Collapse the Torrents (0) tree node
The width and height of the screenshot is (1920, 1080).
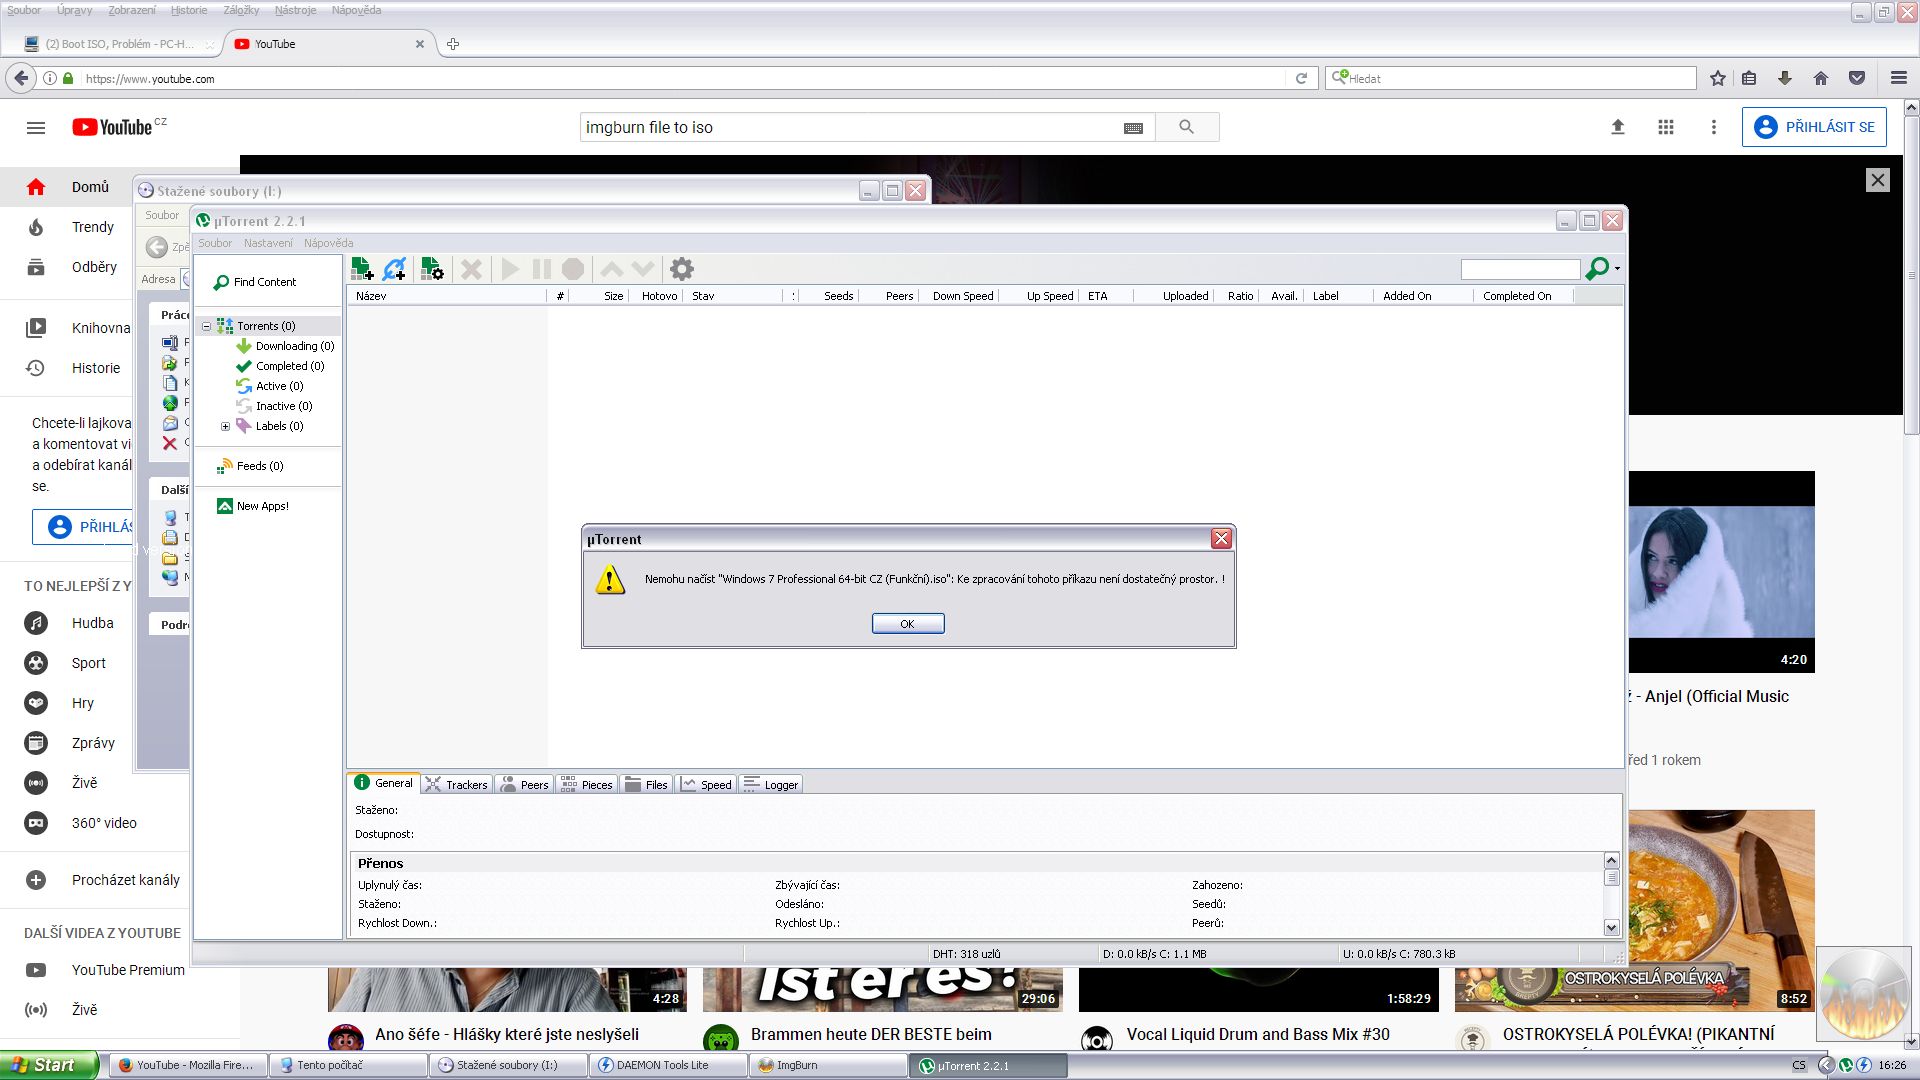tap(207, 326)
